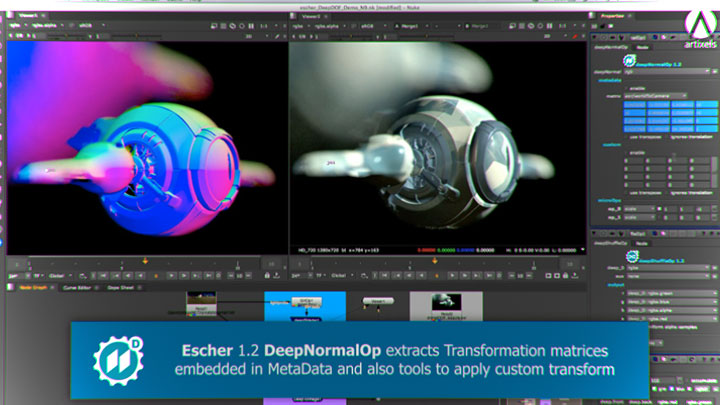Click the orange playhead on left timeline
720x405 pixels.
(x=145, y=261)
